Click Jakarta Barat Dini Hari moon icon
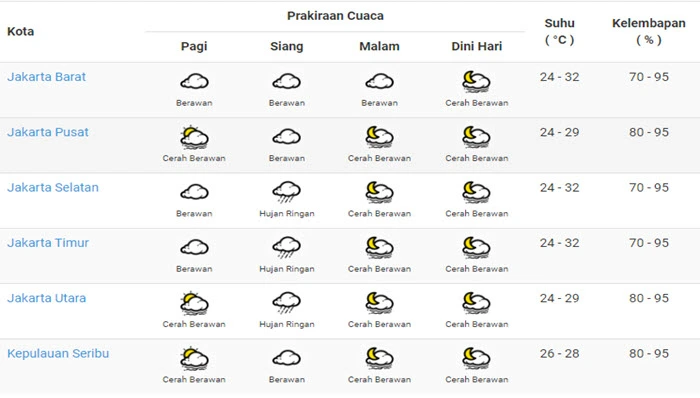This screenshot has width=700, height=398. 476,82
